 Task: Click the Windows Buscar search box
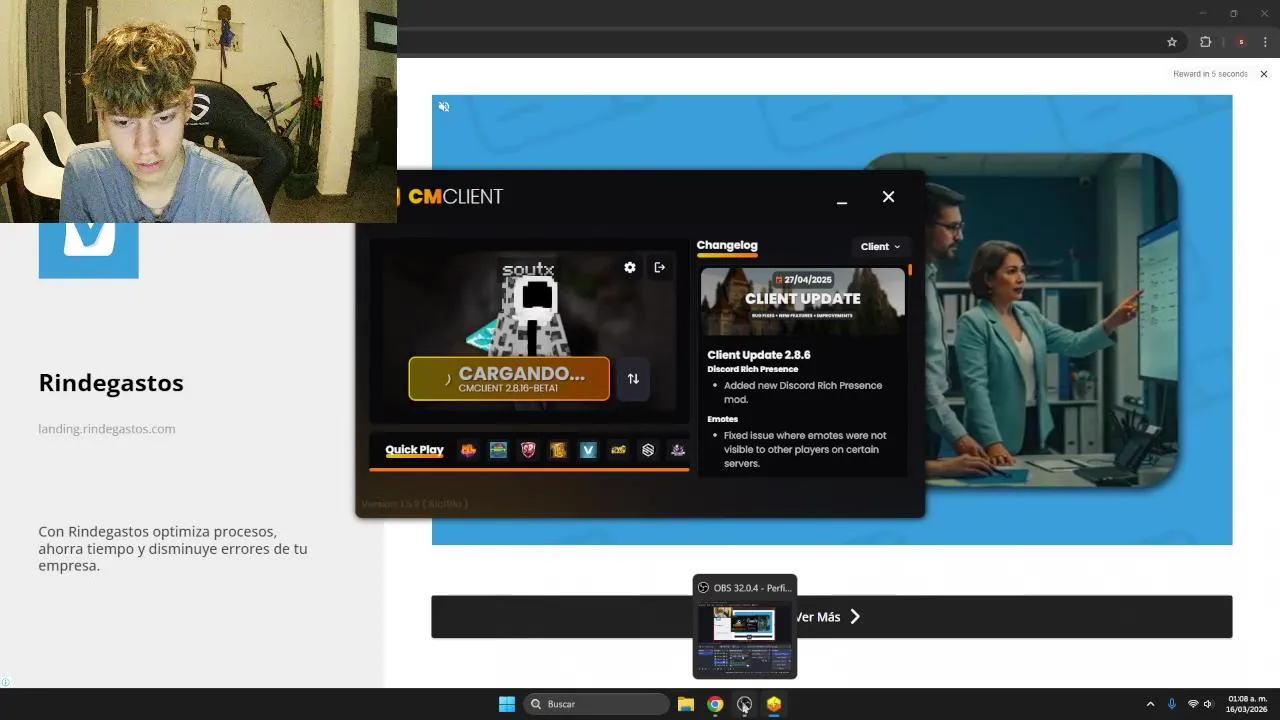pos(597,704)
